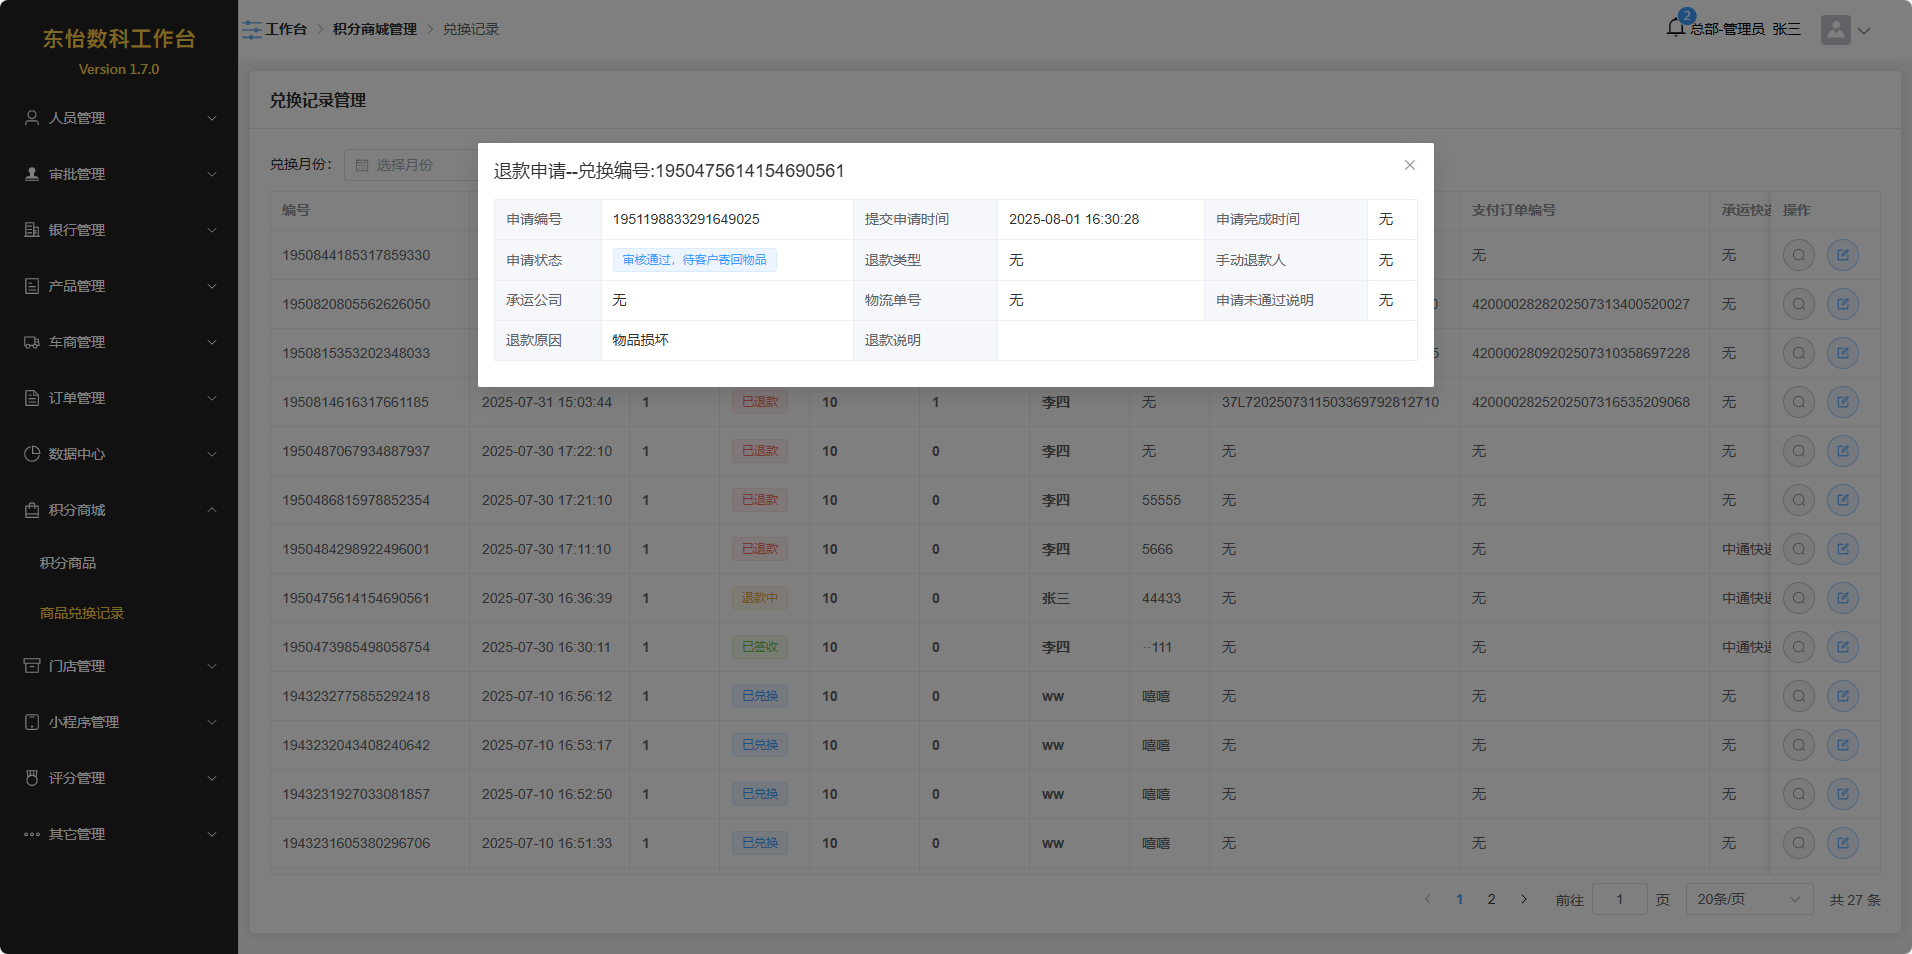Close the refund application dialog
Screen dimensions: 1912x954
(x=1409, y=165)
